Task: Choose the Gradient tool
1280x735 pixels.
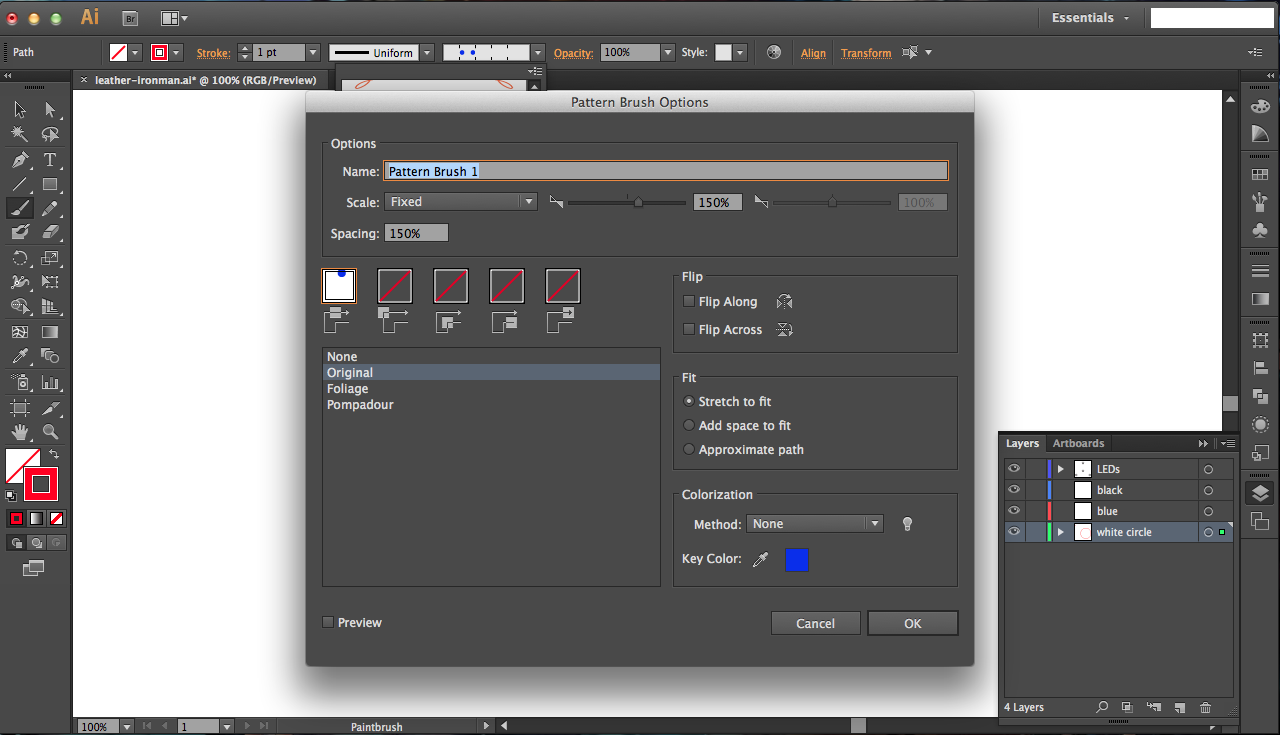Action: click(50, 332)
